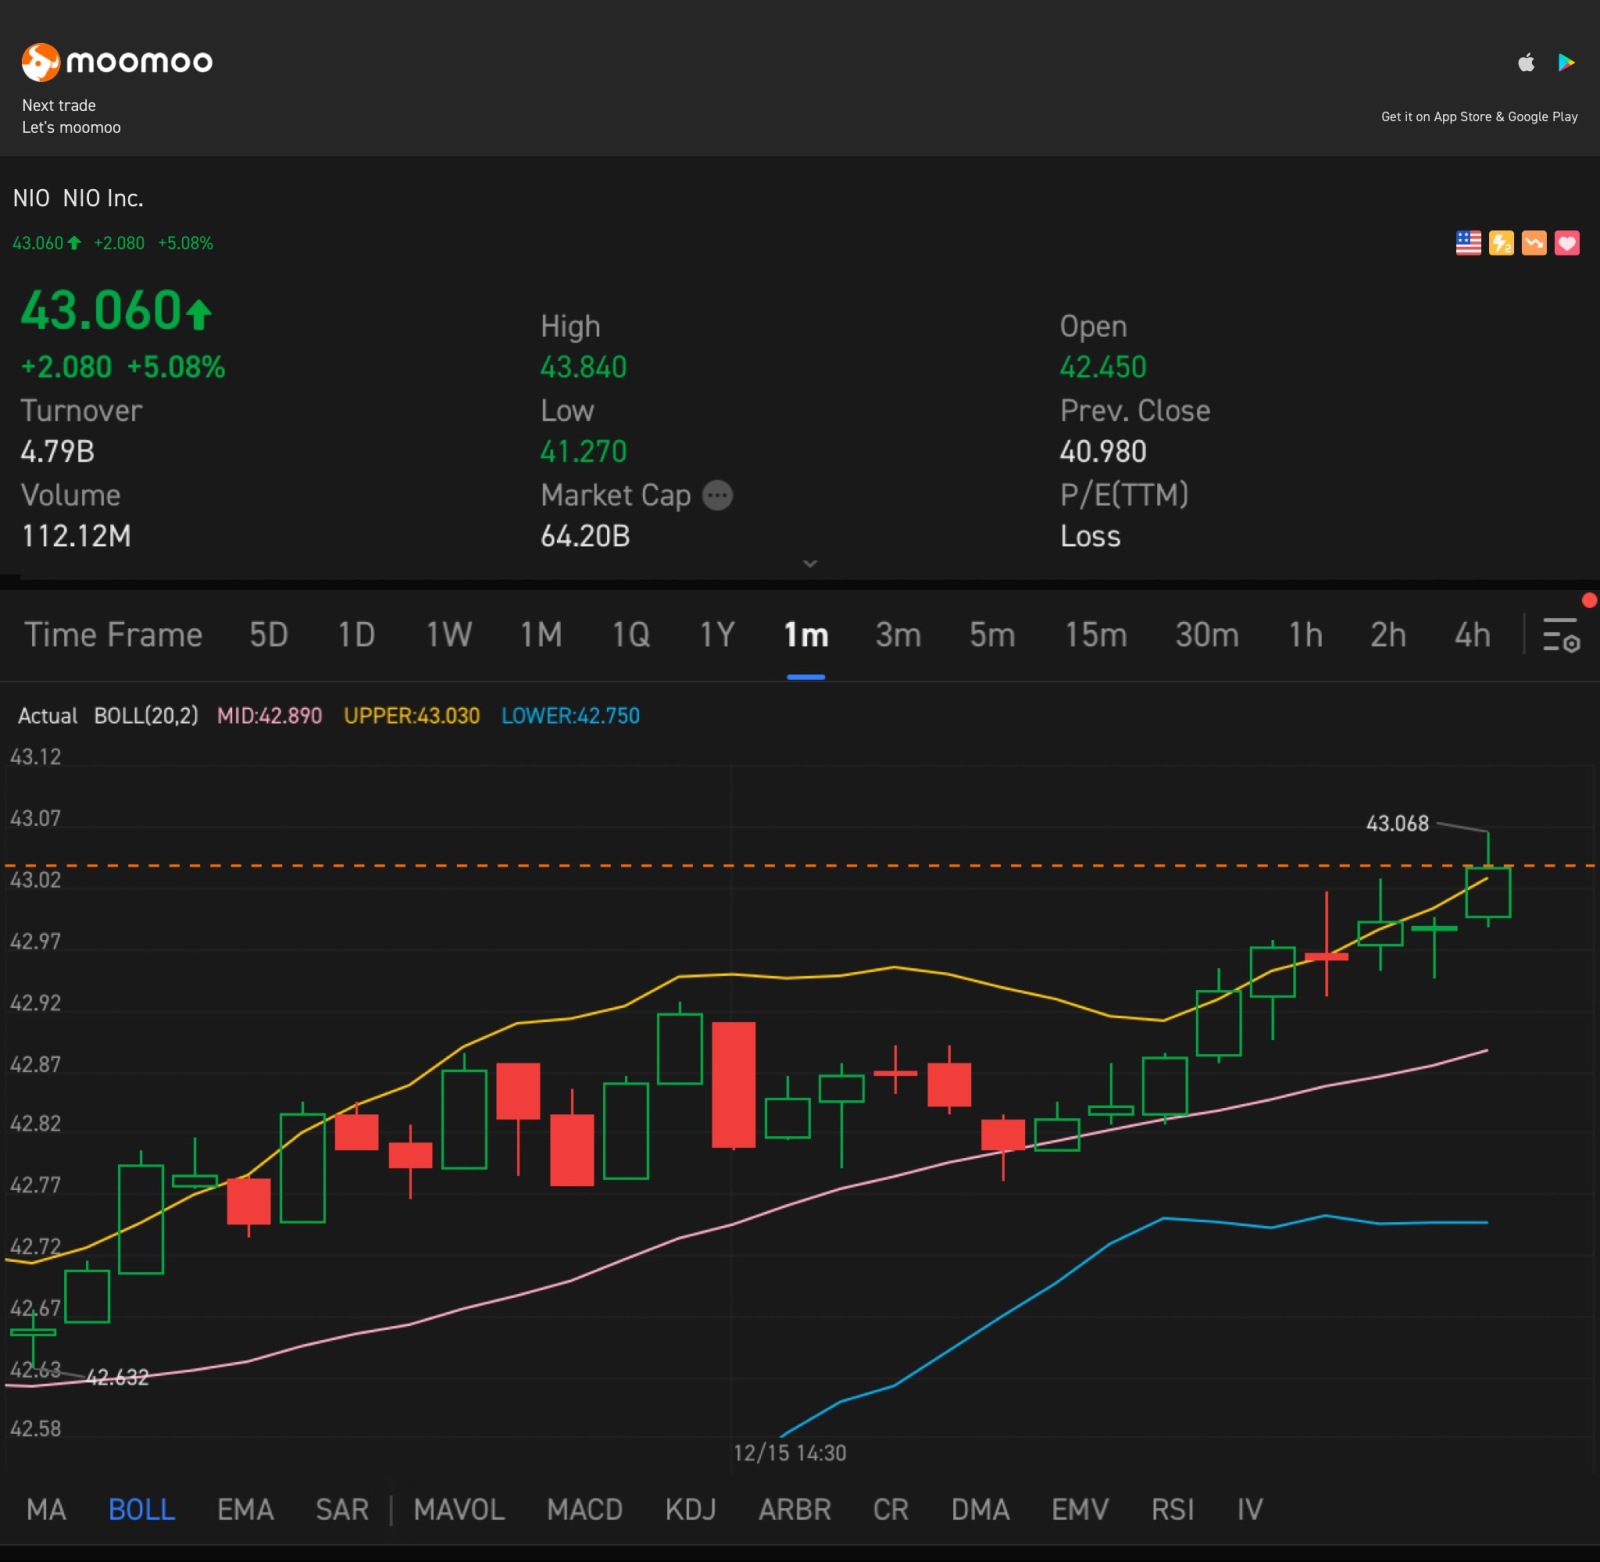Viewport: 1600px width, 1562px height.
Task: Enable the EMA indicator
Action: click(245, 1510)
